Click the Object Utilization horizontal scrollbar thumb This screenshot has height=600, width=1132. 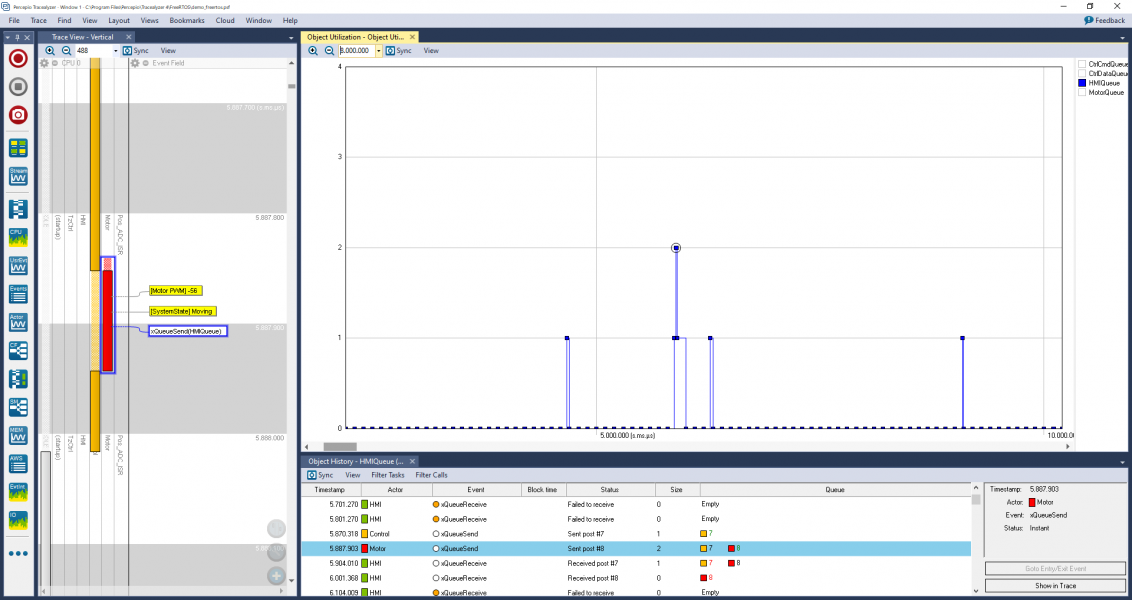pyautogui.click(x=340, y=447)
